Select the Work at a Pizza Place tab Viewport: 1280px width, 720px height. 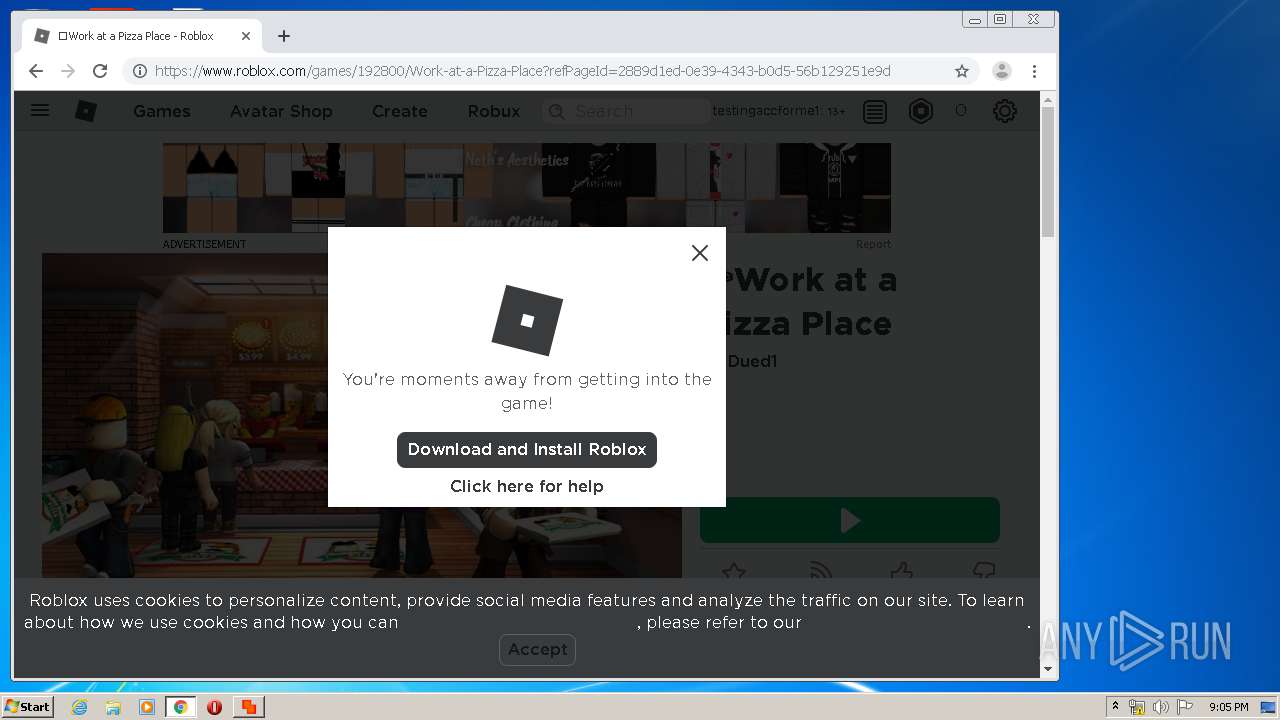point(141,36)
